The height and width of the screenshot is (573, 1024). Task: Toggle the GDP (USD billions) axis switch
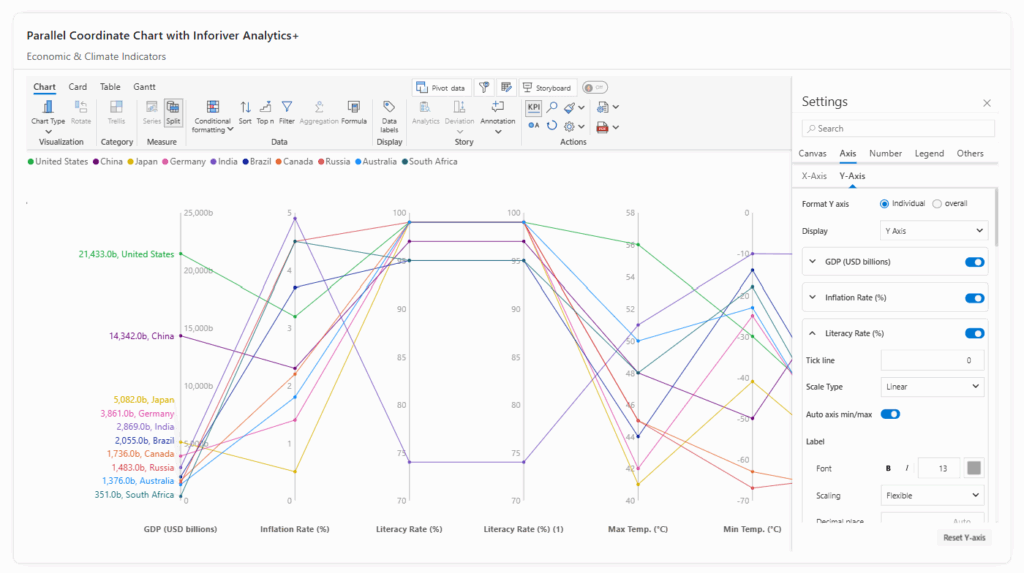pos(974,262)
